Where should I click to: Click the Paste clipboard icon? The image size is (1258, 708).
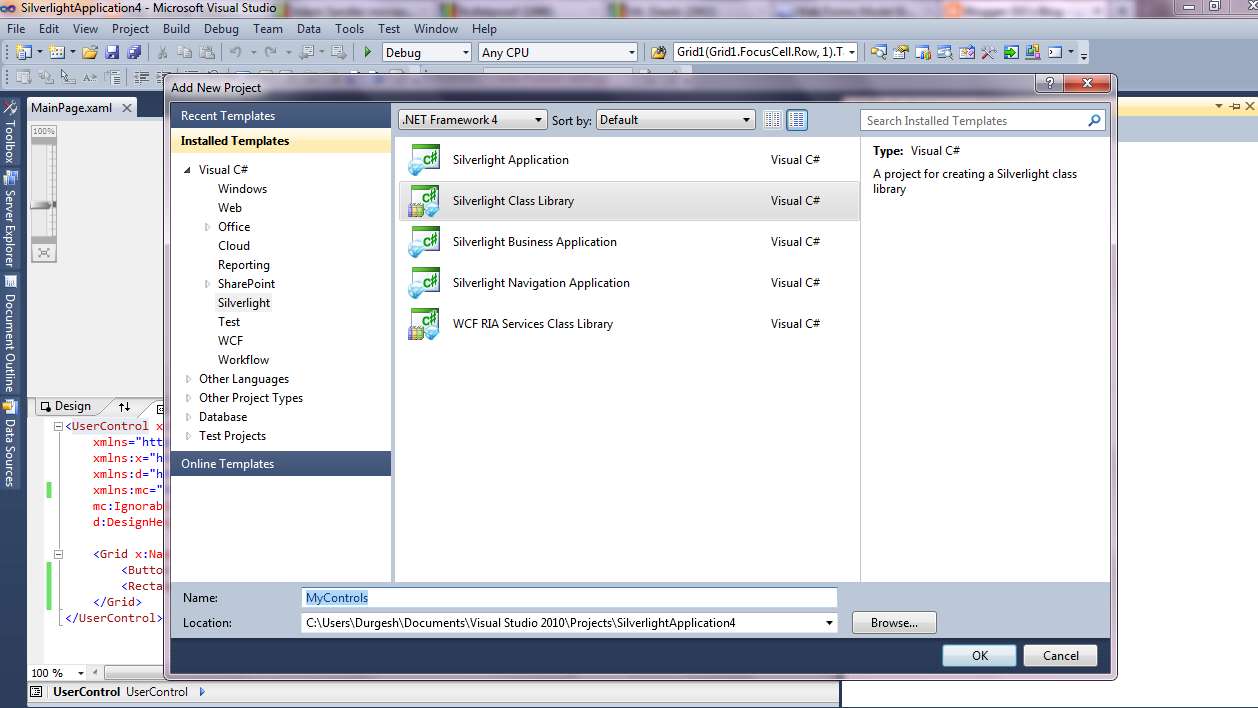(x=206, y=52)
